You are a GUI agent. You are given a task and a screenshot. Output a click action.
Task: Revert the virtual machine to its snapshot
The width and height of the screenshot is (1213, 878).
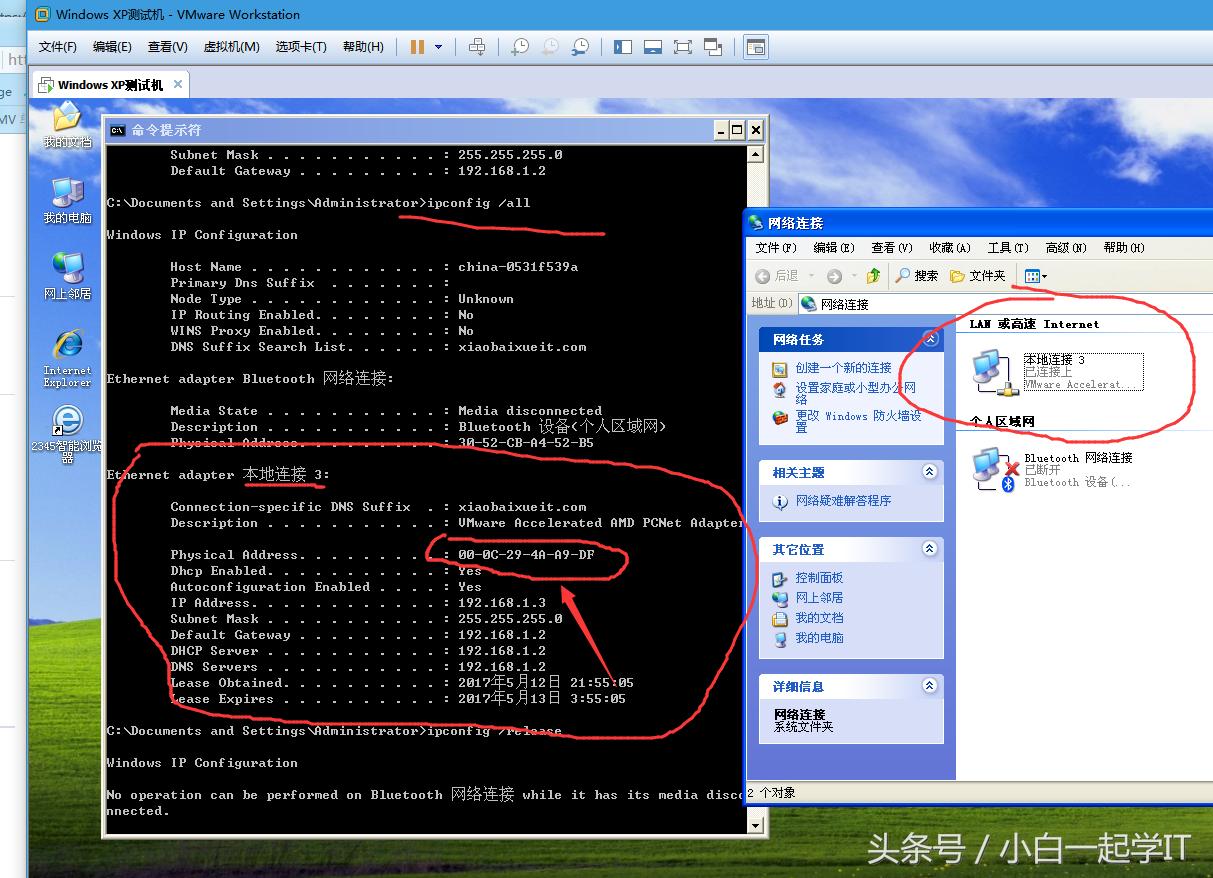coord(551,46)
